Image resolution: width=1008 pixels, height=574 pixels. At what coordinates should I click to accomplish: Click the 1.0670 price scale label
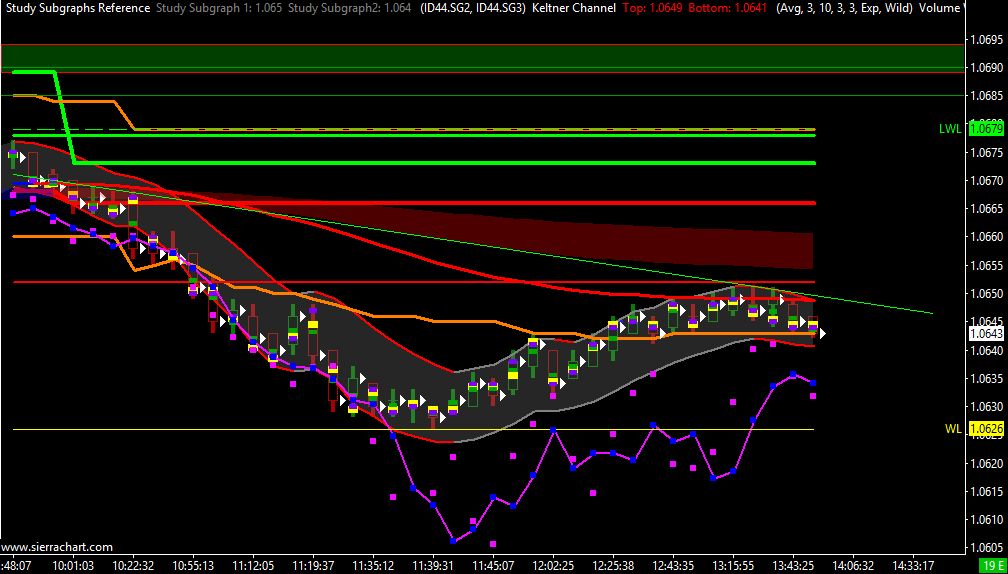click(x=987, y=181)
